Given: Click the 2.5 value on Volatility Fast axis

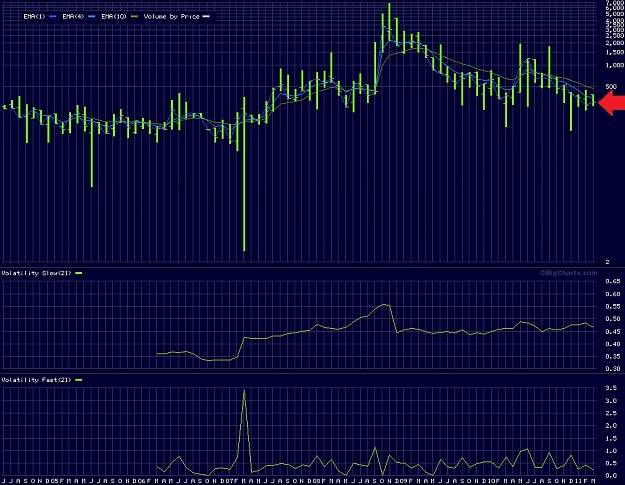Looking at the screenshot, I should pos(611,413).
